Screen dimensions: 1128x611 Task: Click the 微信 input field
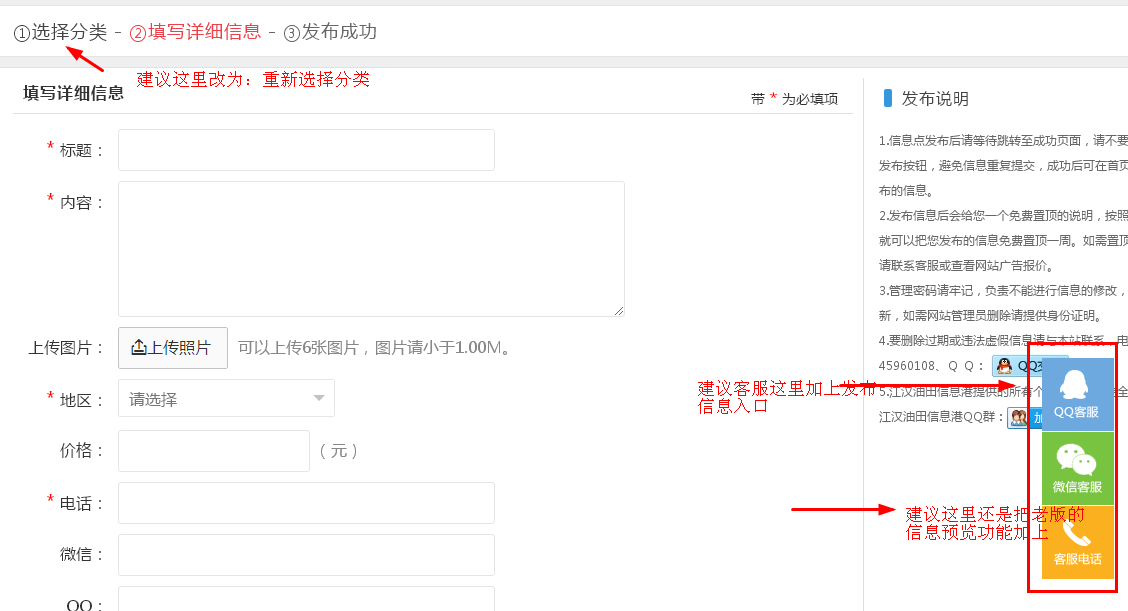[x=306, y=555]
